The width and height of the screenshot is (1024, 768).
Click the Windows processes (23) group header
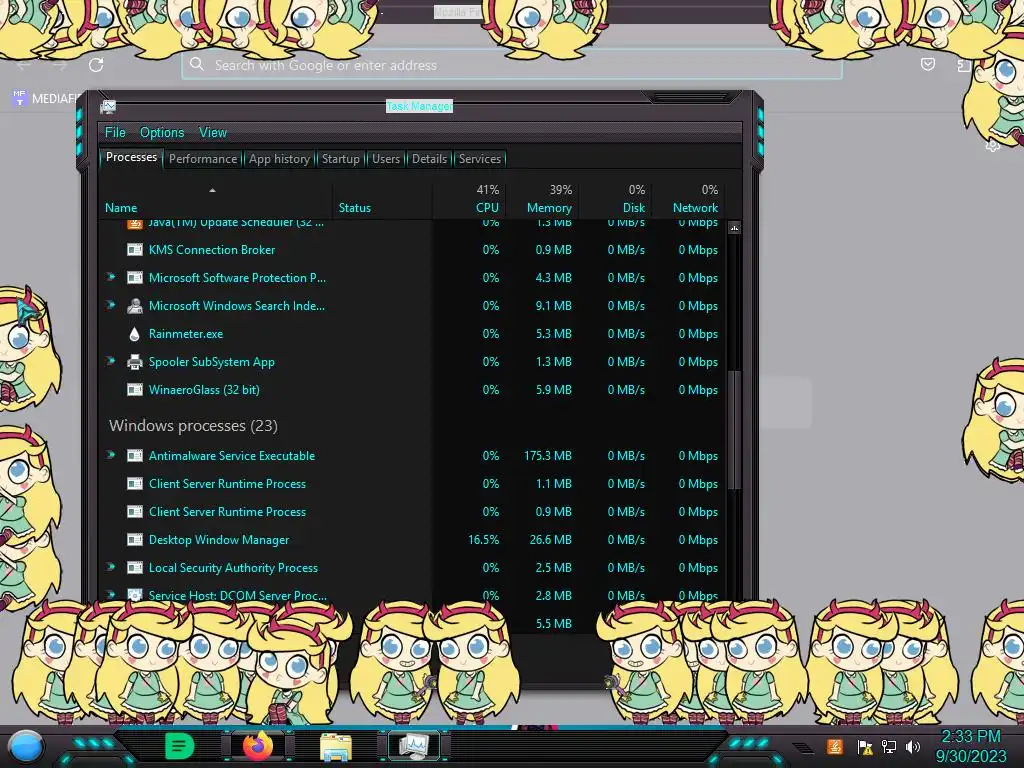pyautogui.click(x=193, y=426)
